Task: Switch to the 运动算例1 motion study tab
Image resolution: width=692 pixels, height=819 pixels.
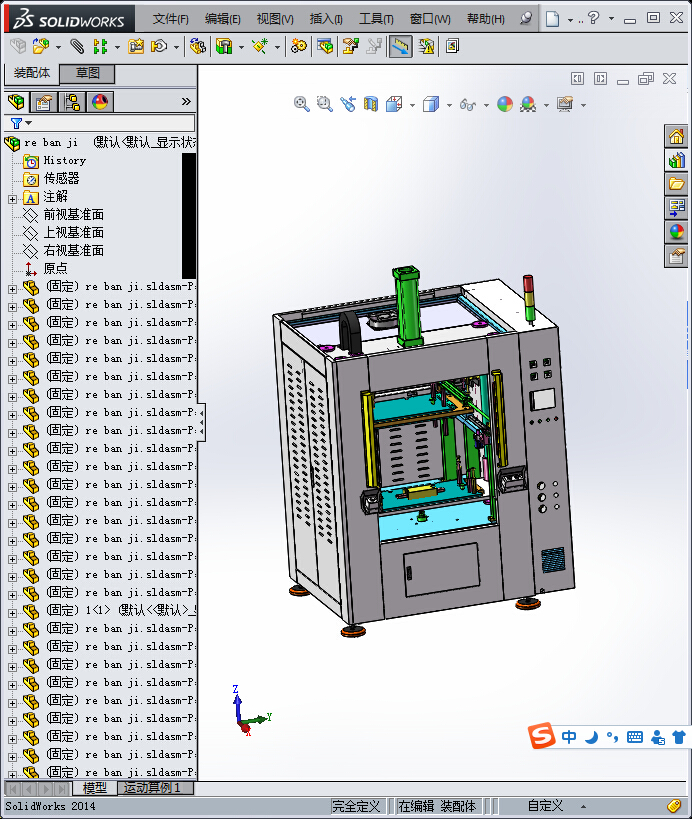Action: click(156, 788)
